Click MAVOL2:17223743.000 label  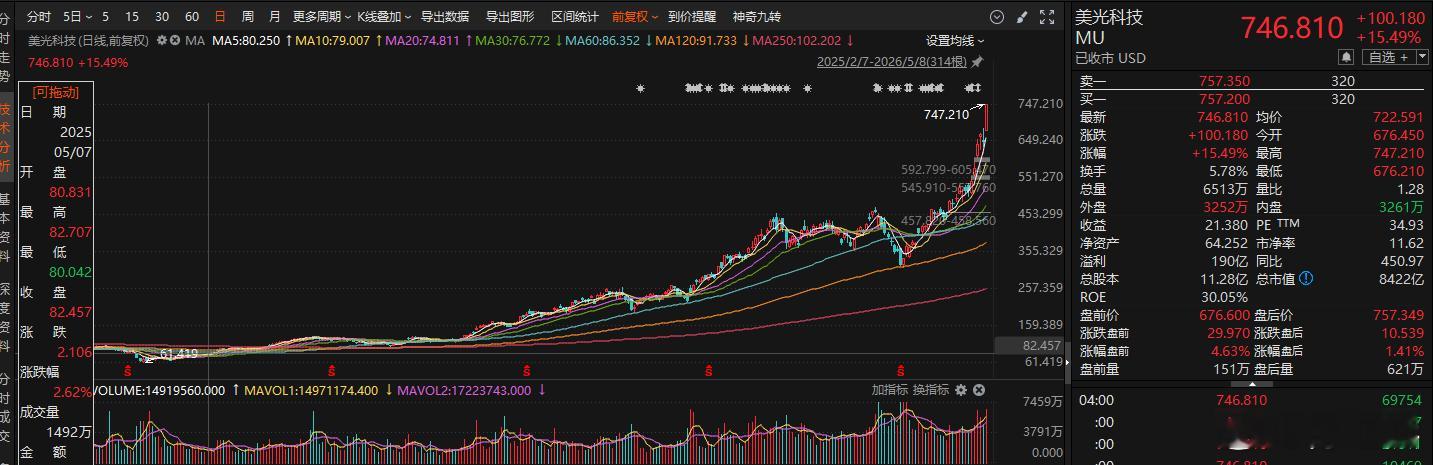tap(465, 390)
